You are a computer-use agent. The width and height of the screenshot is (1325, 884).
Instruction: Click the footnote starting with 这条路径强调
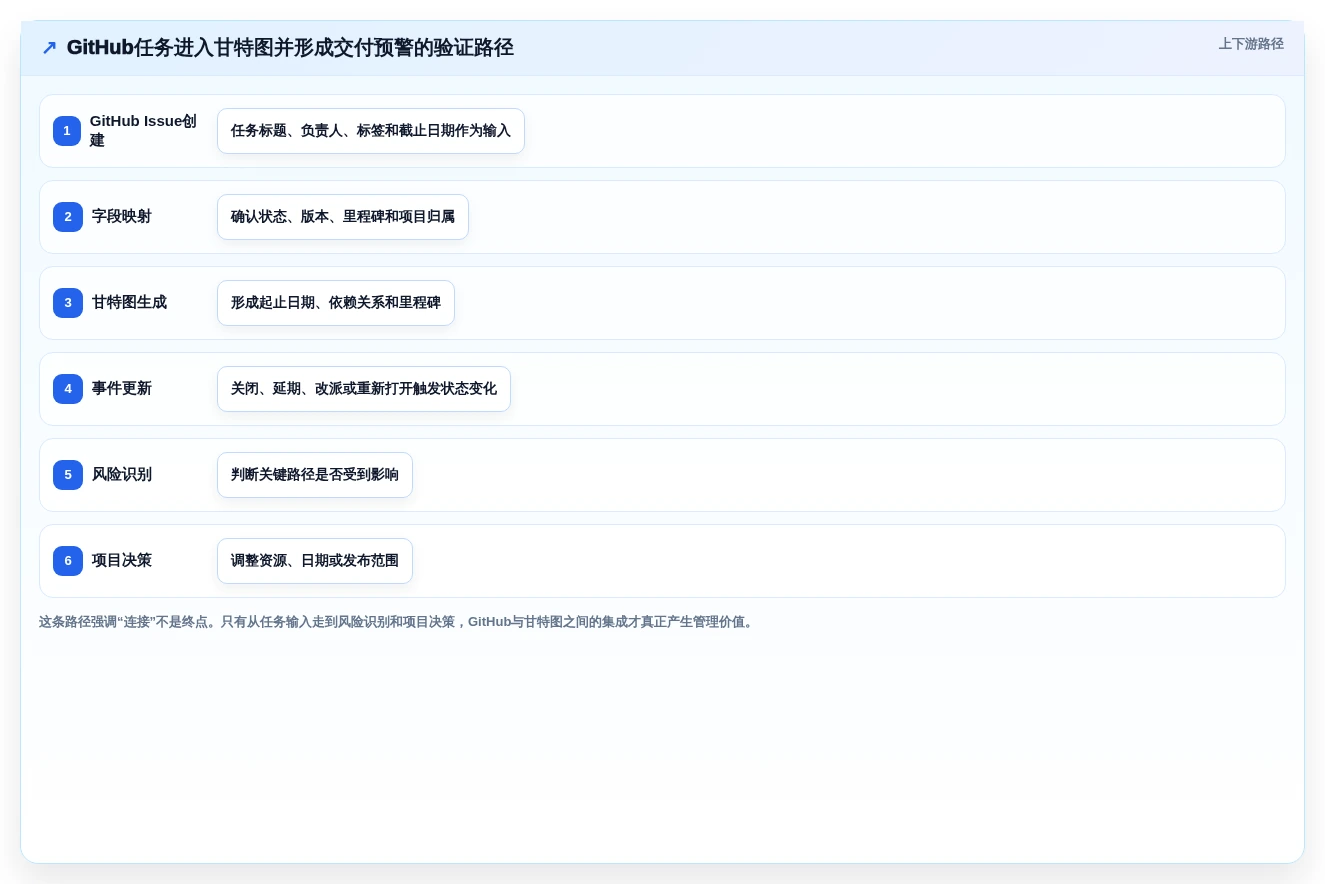pyautogui.click(x=398, y=622)
